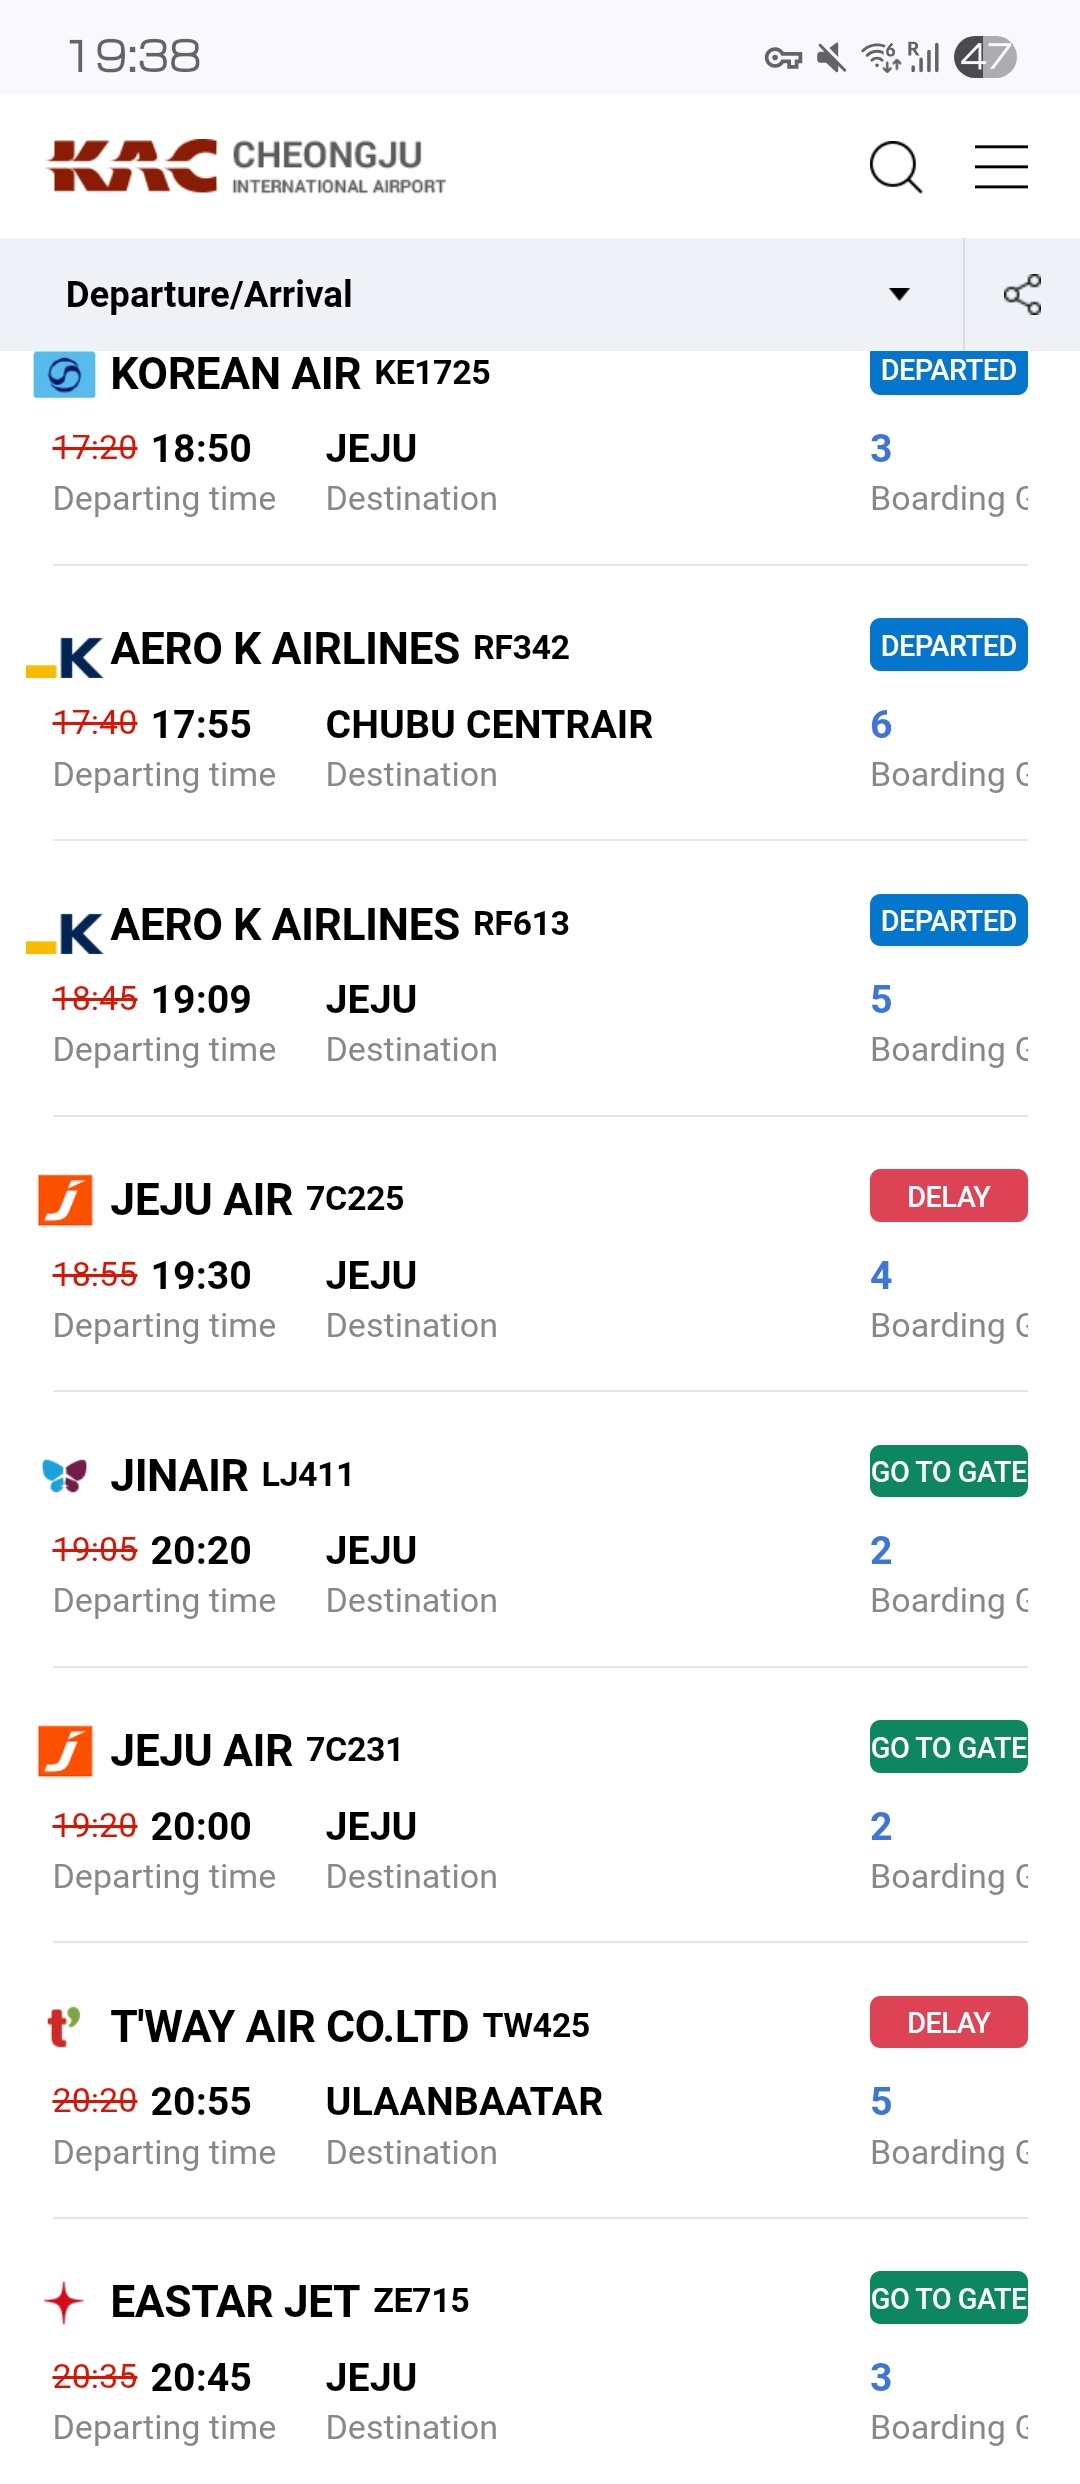This screenshot has height=2484, width=1080.
Task: Tap the Korean Air logo icon
Action: coord(65,375)
